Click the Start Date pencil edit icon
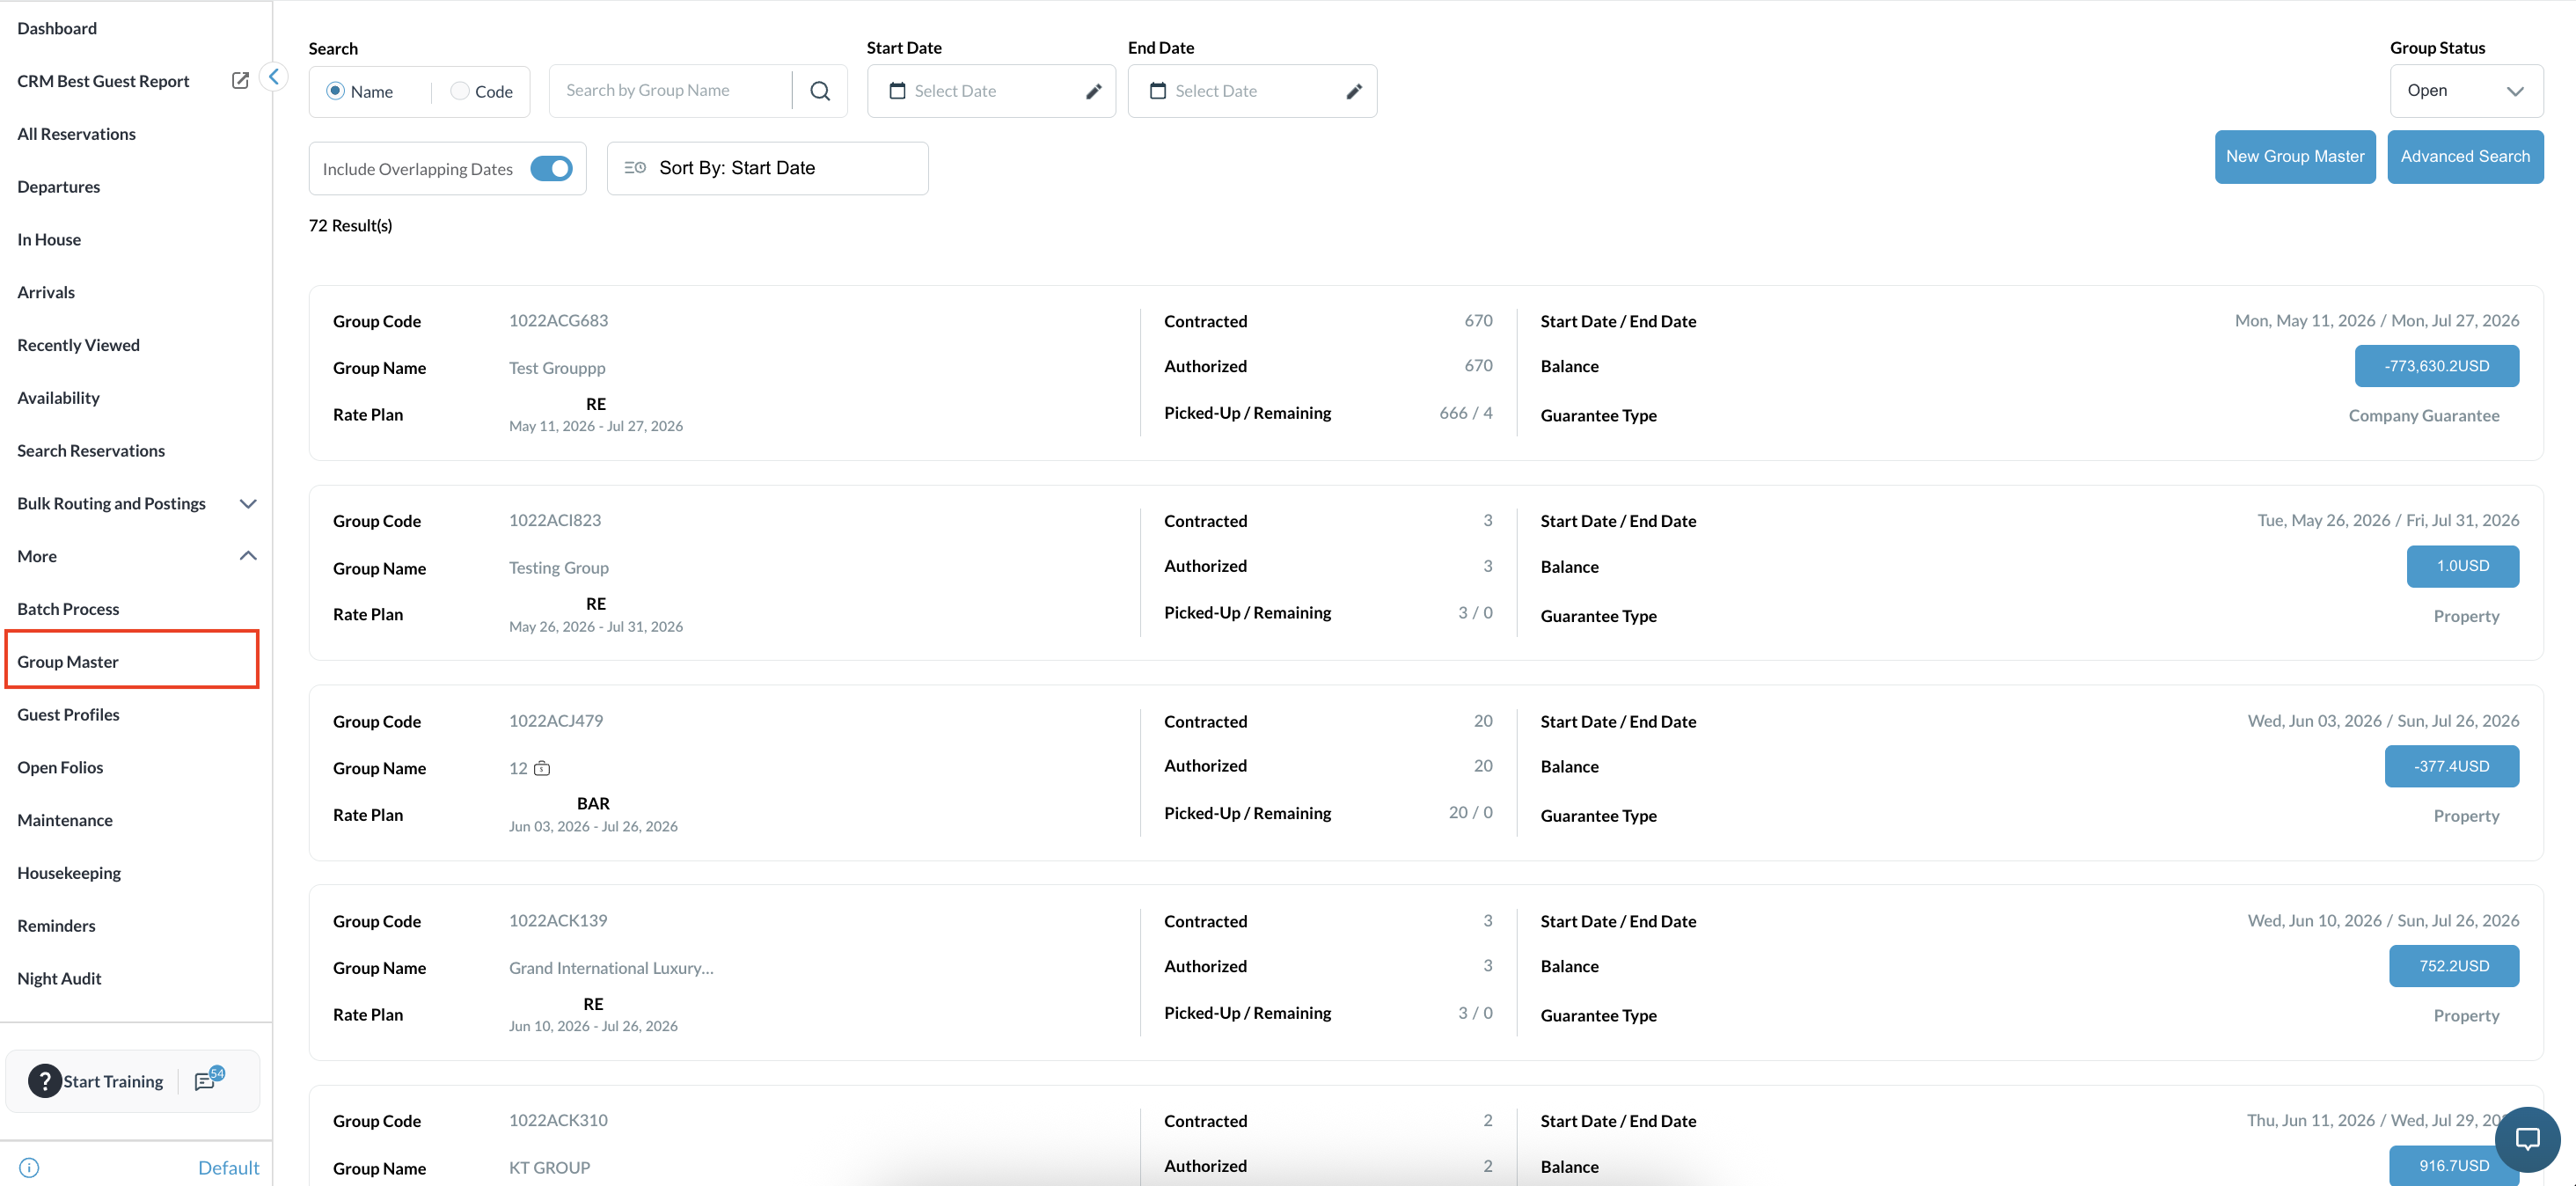The image size is (2576, 1186). (x=1093, y=91)
